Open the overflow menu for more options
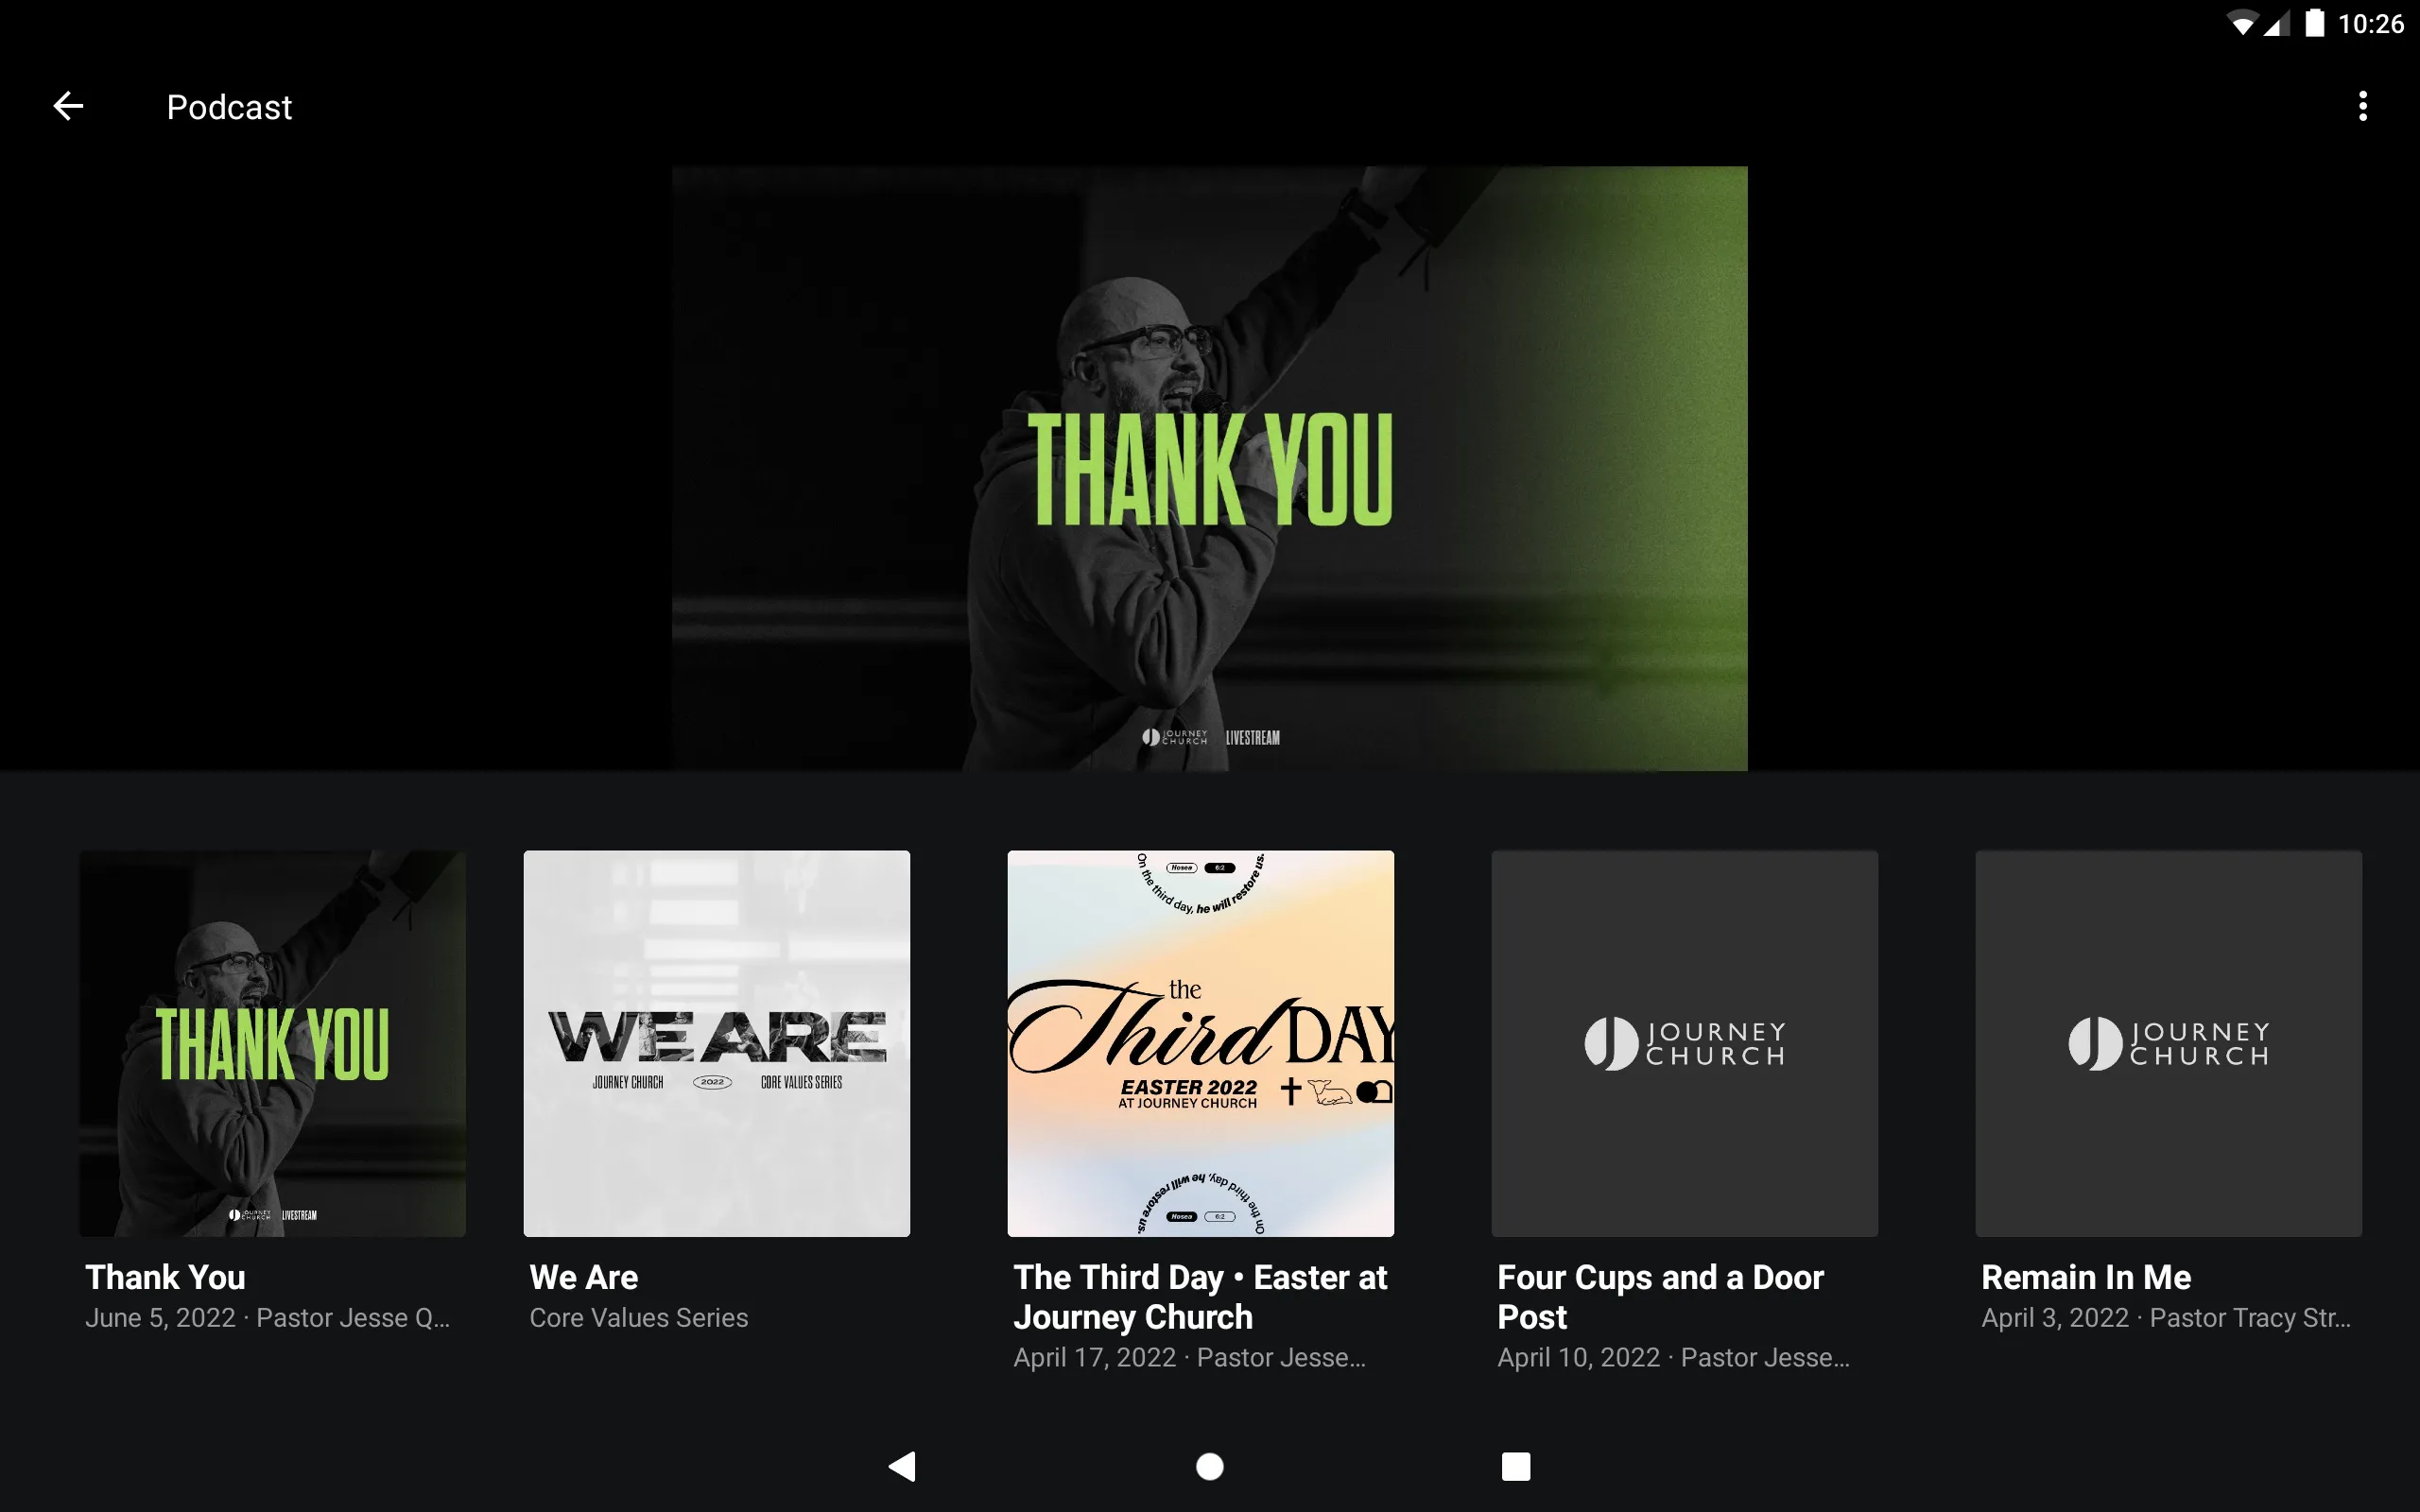This screenshot has height=1512, width=2420. click(2364, 106)
